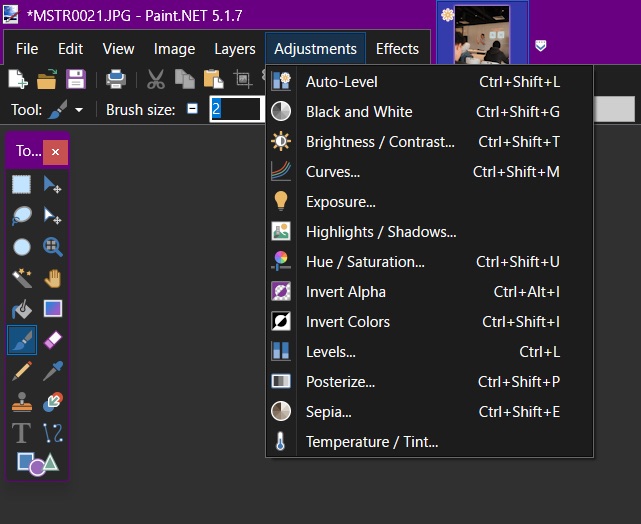641x524 pixels.
Task: Click the Paste clipboard icon
Action: (x=214, y=79)
